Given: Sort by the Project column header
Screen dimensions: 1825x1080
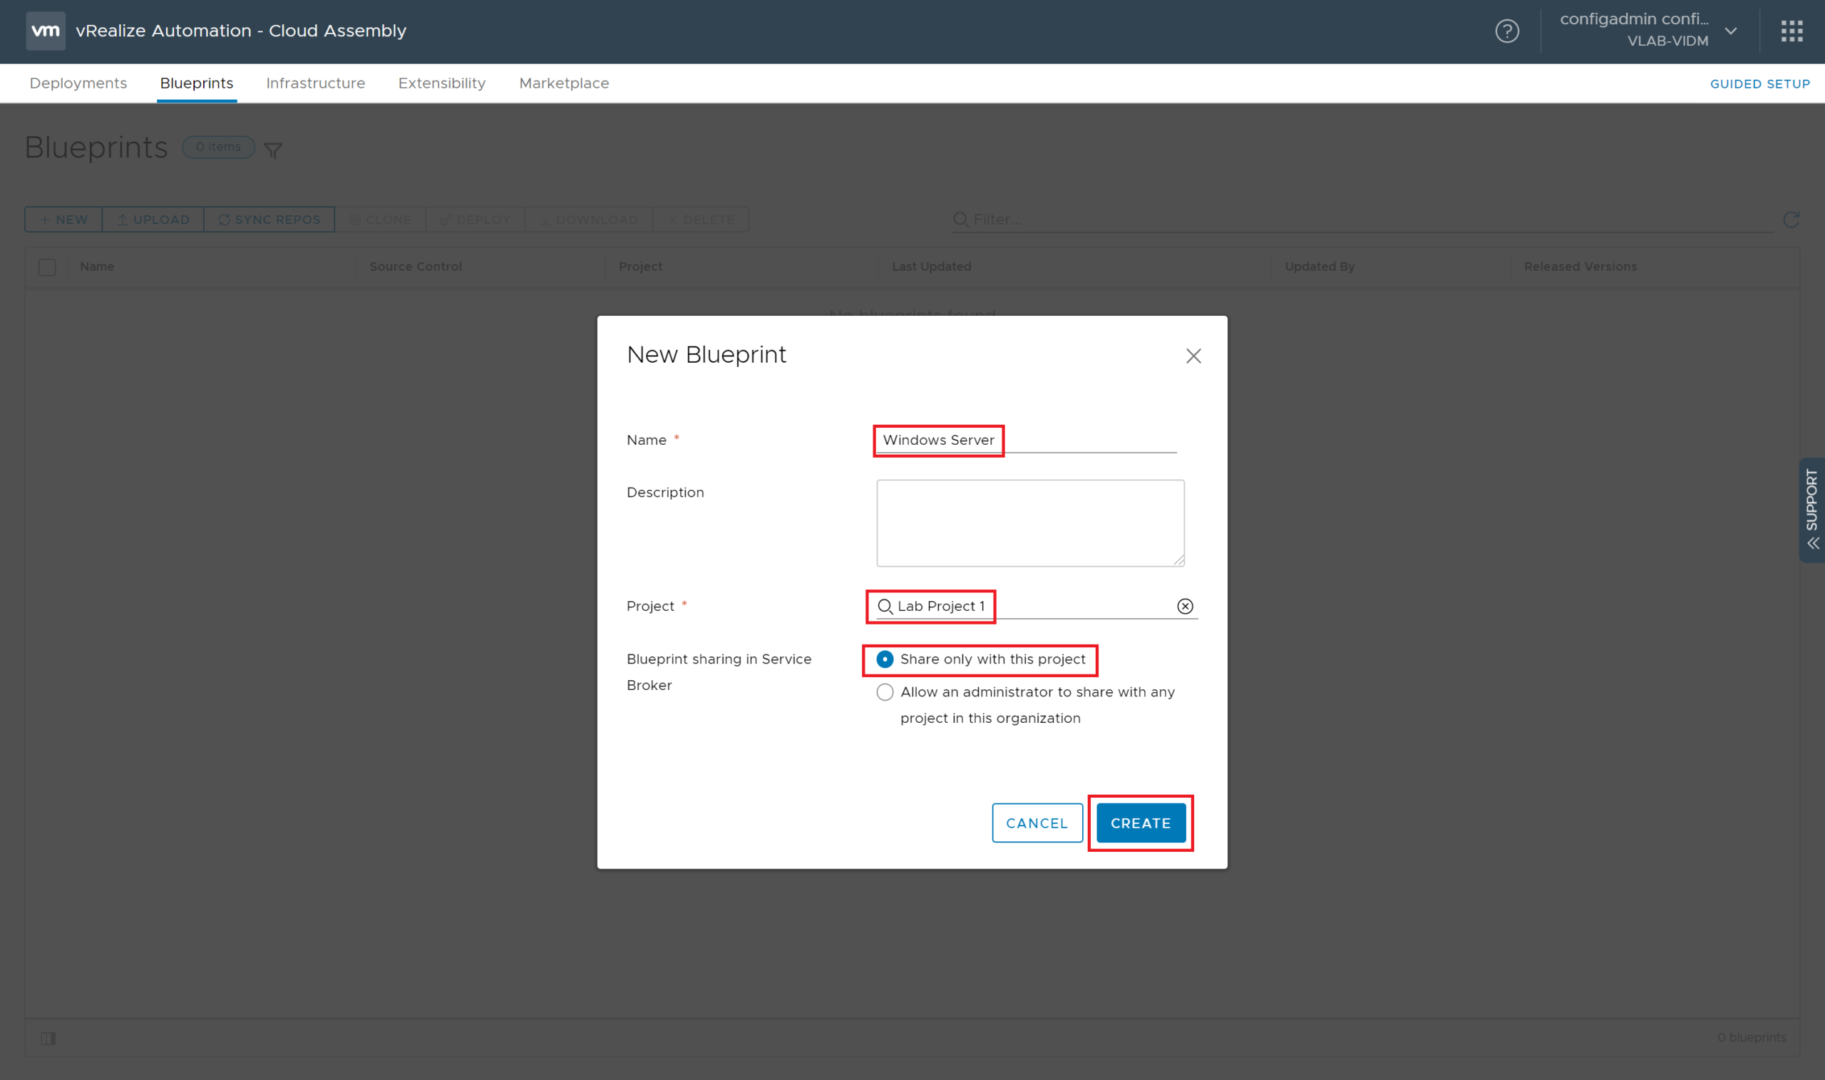Looking at the screenshot, I should click(x=640, y=266).
